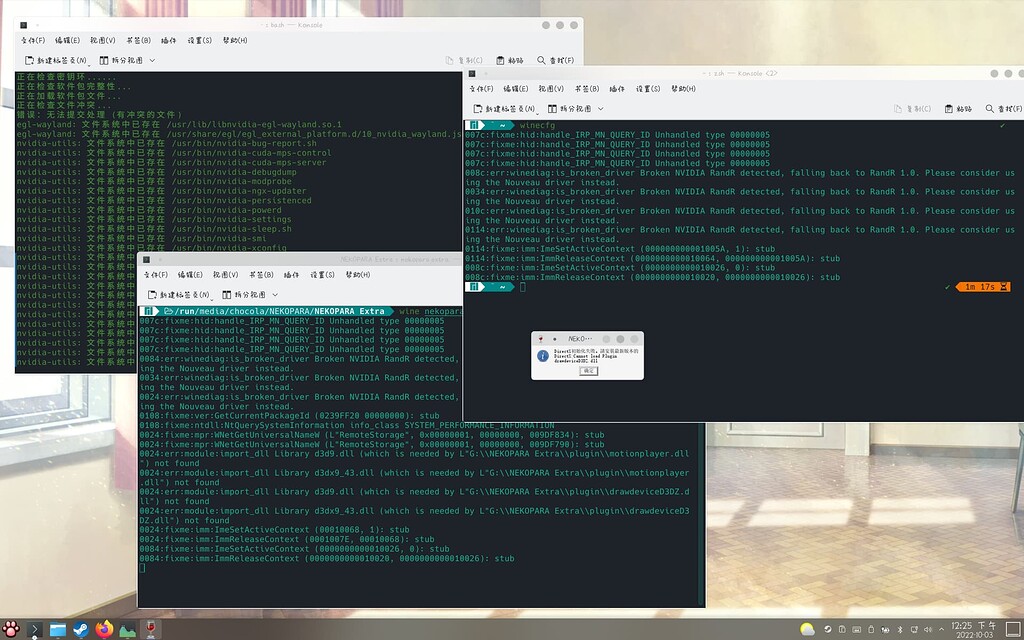Click the info icon in error dialog

[x=543, y=356]
